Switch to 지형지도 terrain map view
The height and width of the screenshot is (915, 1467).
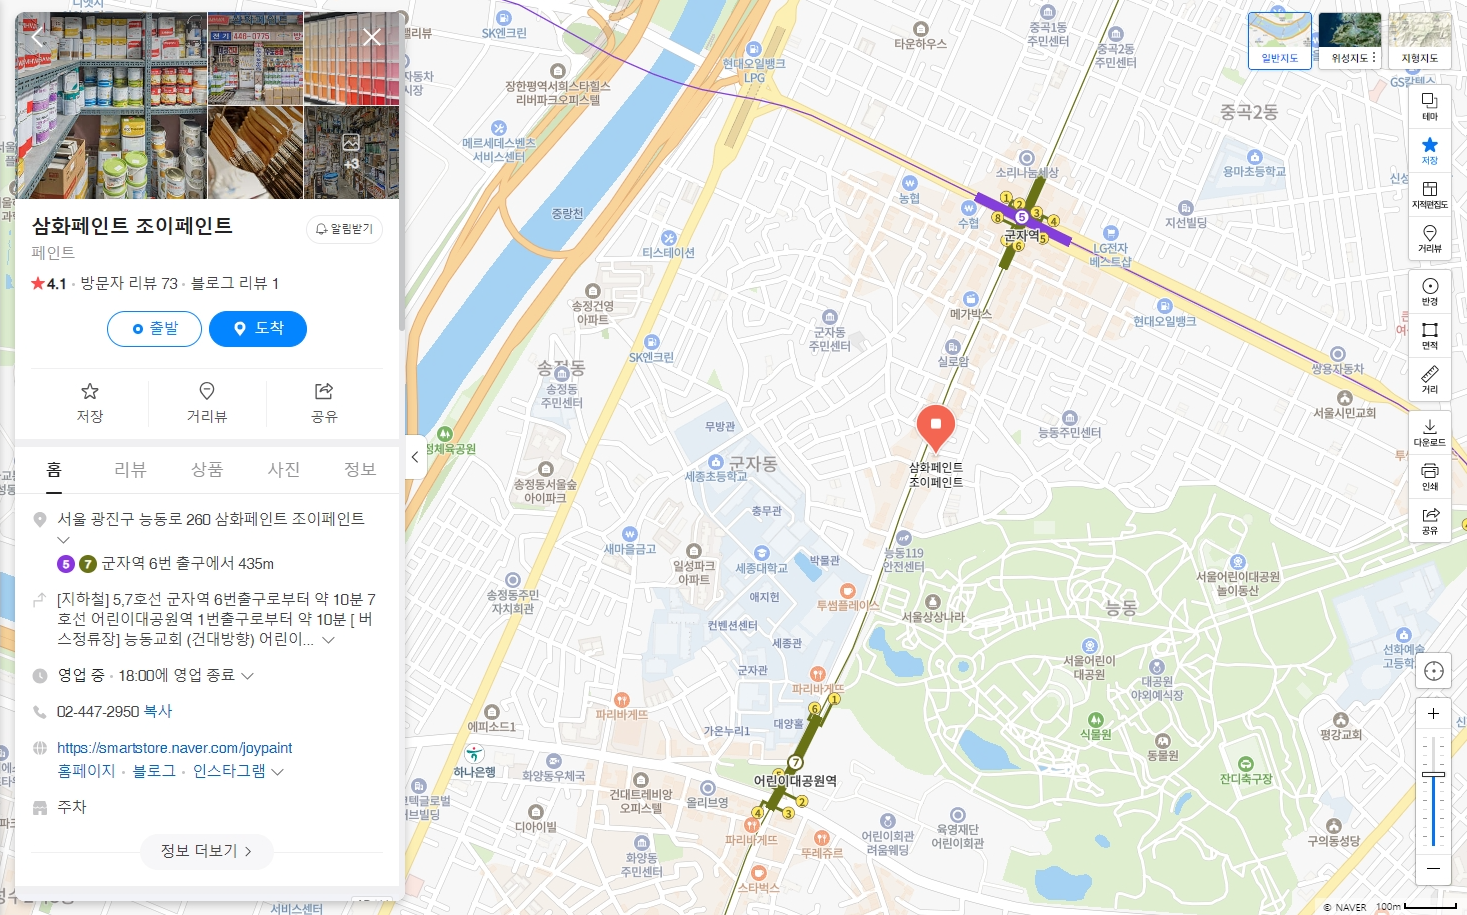[x=1419, y=41]
